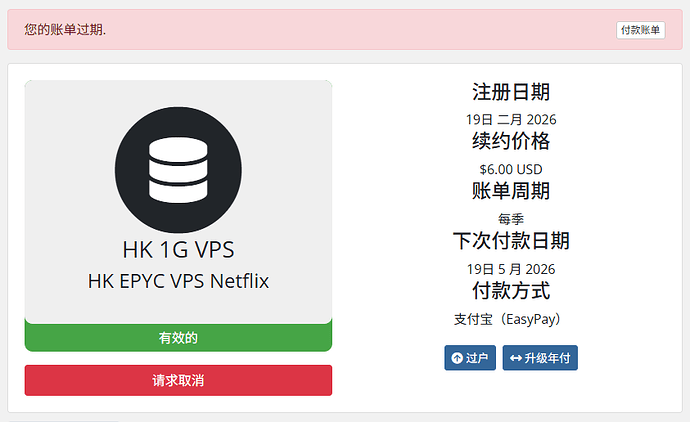Click the green 有效的 status bar
This screenshot has height=422, width=690.
click(x=178, y=338)
